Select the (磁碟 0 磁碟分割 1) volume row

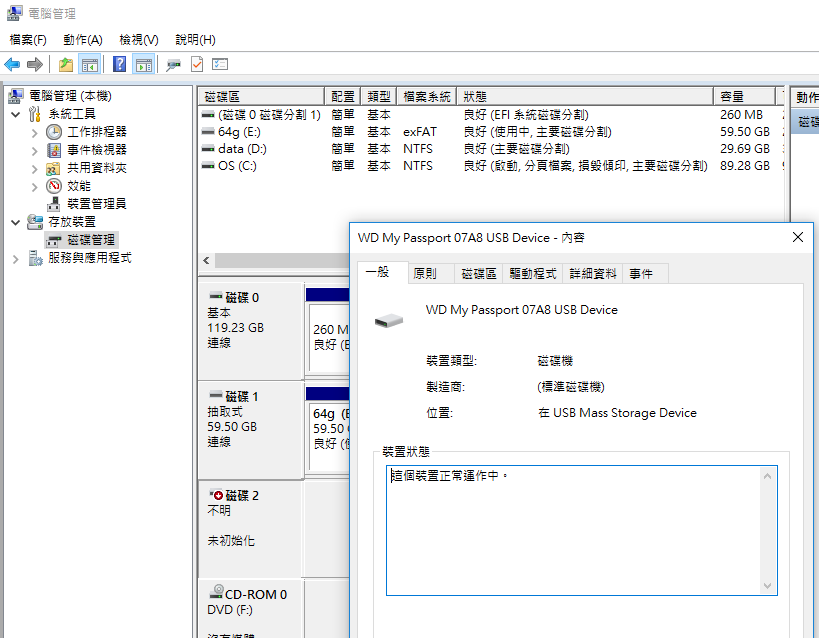[491, 114]
